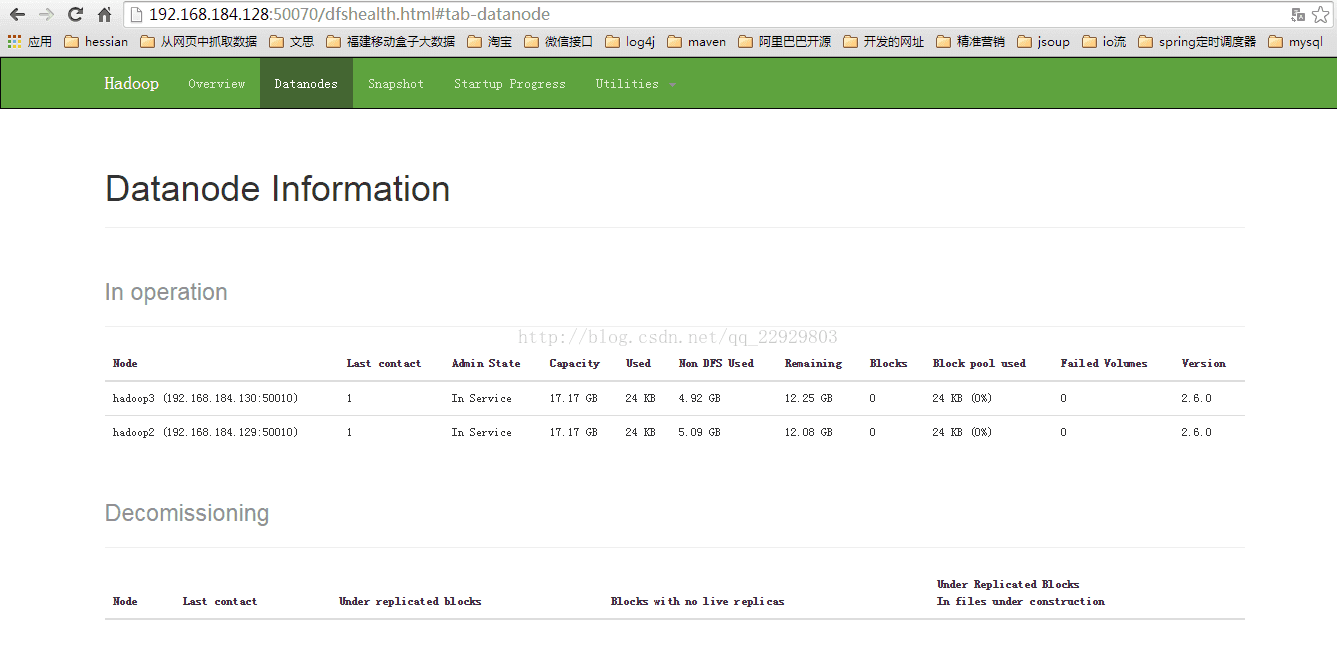1337x652 pixels.
Task: Select the Datanodes tab
Action: click(x=306, y=84)
